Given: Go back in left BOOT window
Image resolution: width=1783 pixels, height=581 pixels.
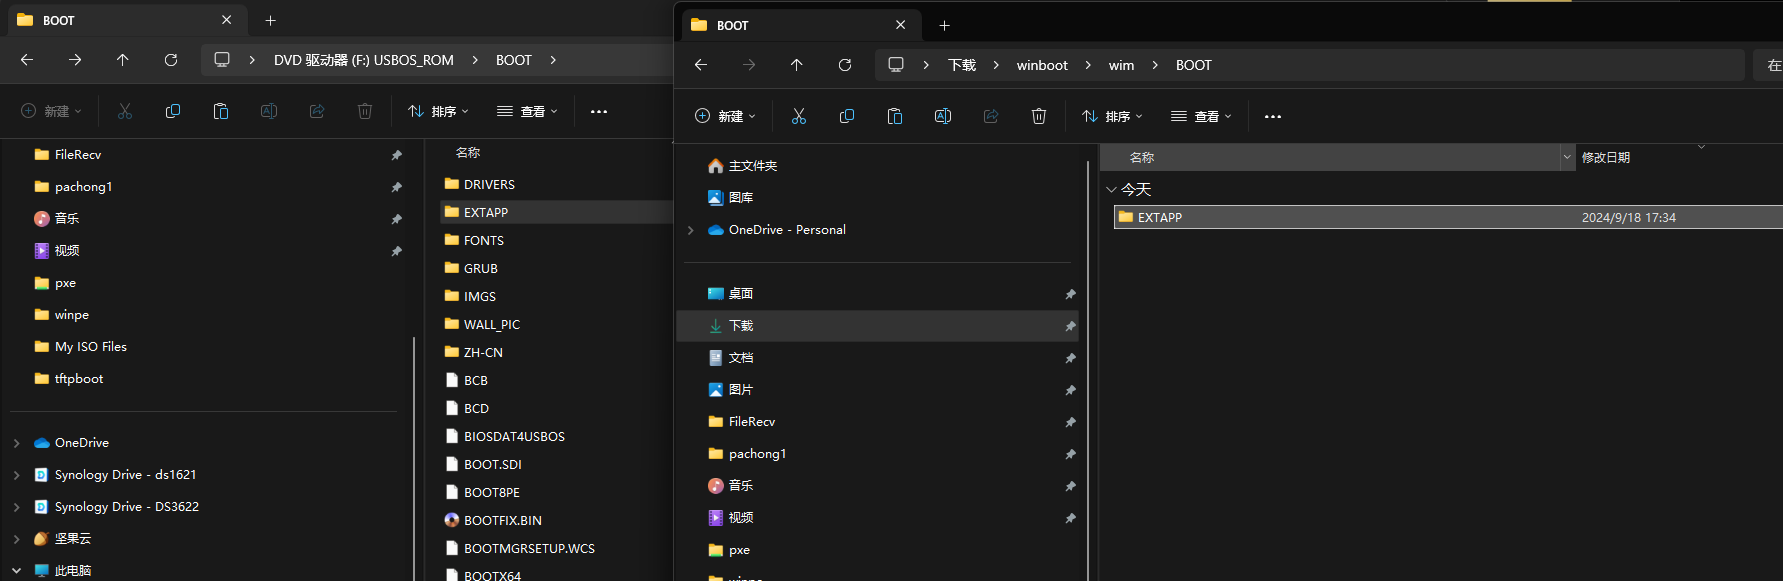Looking at the screenshot, I should [27, 60].
